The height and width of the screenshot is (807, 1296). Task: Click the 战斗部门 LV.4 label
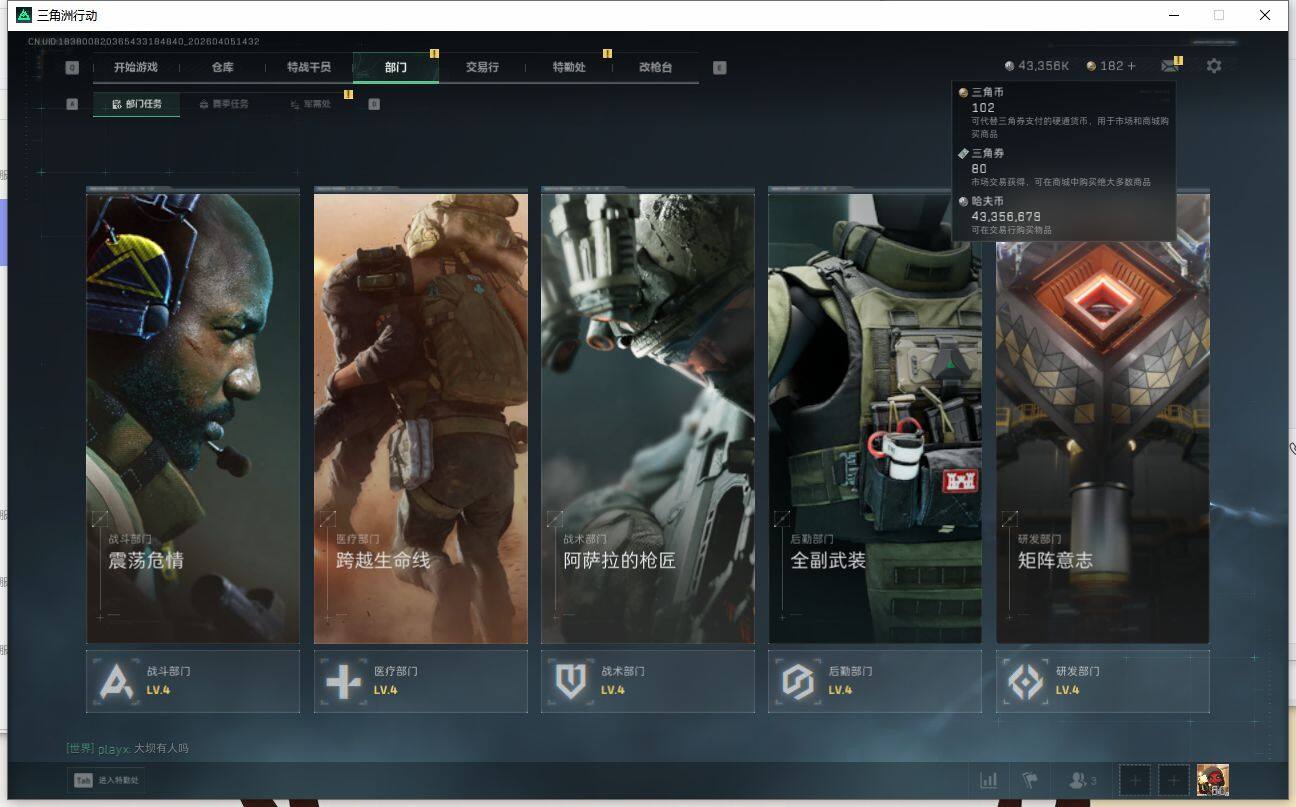click(x=168, y=681)
